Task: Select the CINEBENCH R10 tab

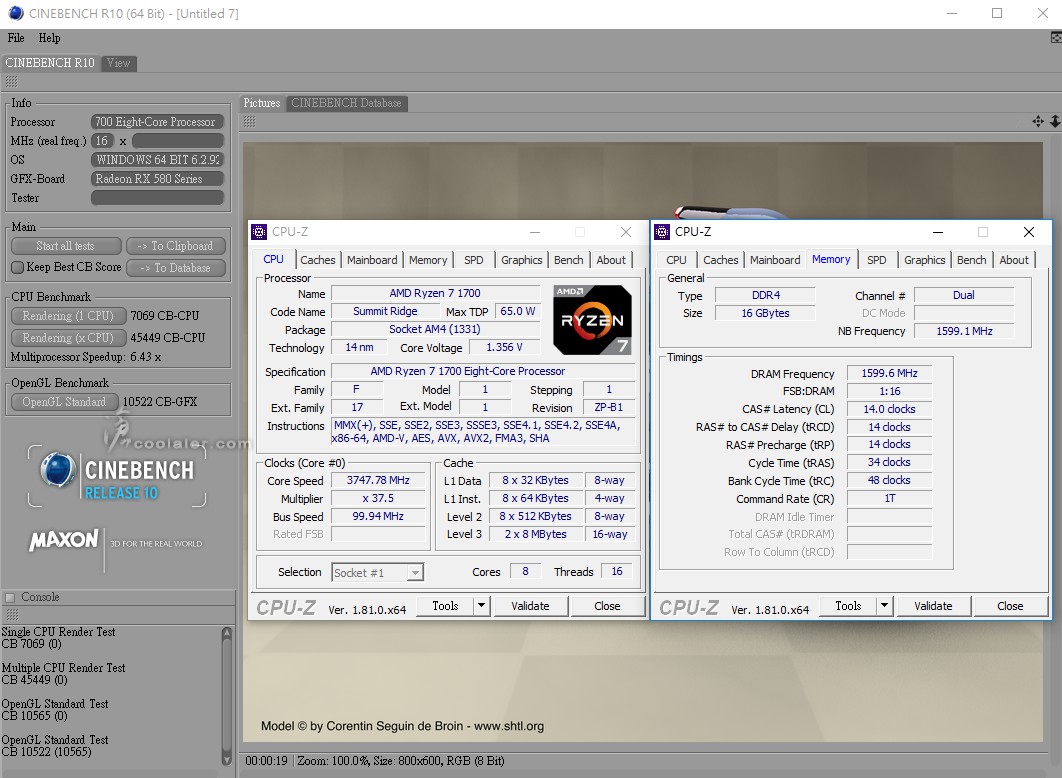Action: [x=50, y=63]
